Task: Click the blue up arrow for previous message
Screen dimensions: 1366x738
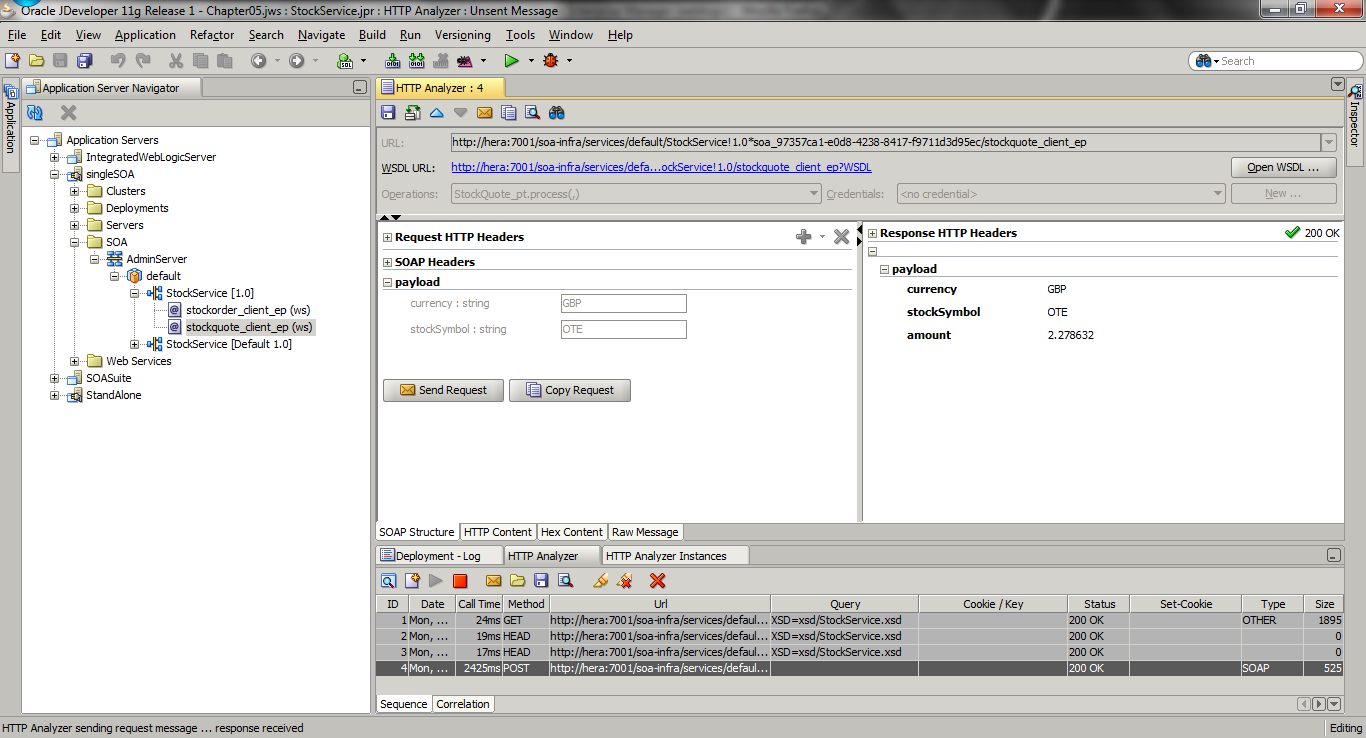Action: [436, 112]
